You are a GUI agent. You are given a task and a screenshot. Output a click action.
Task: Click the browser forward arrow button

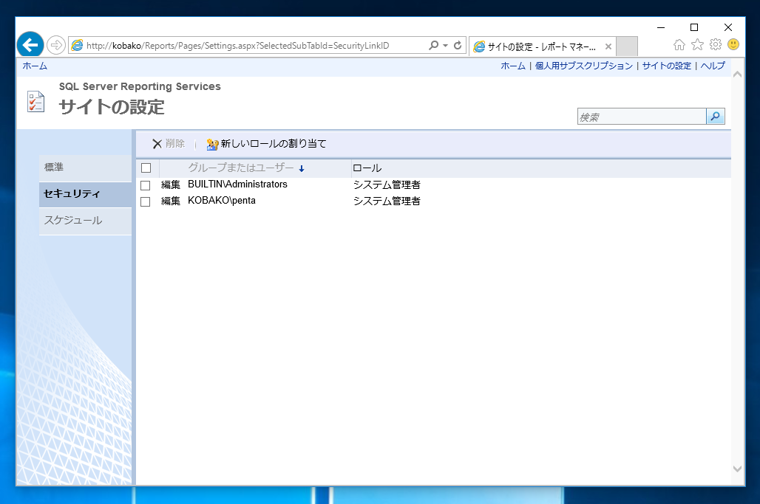[x=56, y=46]
